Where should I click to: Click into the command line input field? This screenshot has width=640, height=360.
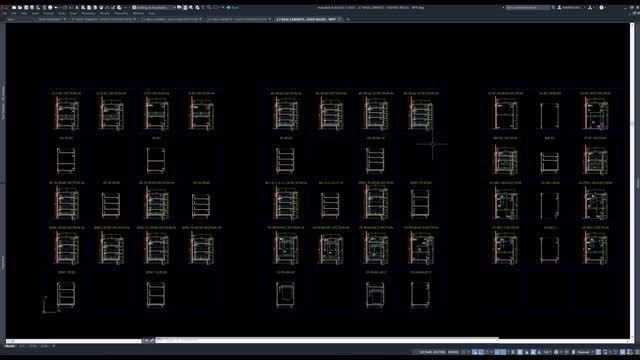pos(327,340)
